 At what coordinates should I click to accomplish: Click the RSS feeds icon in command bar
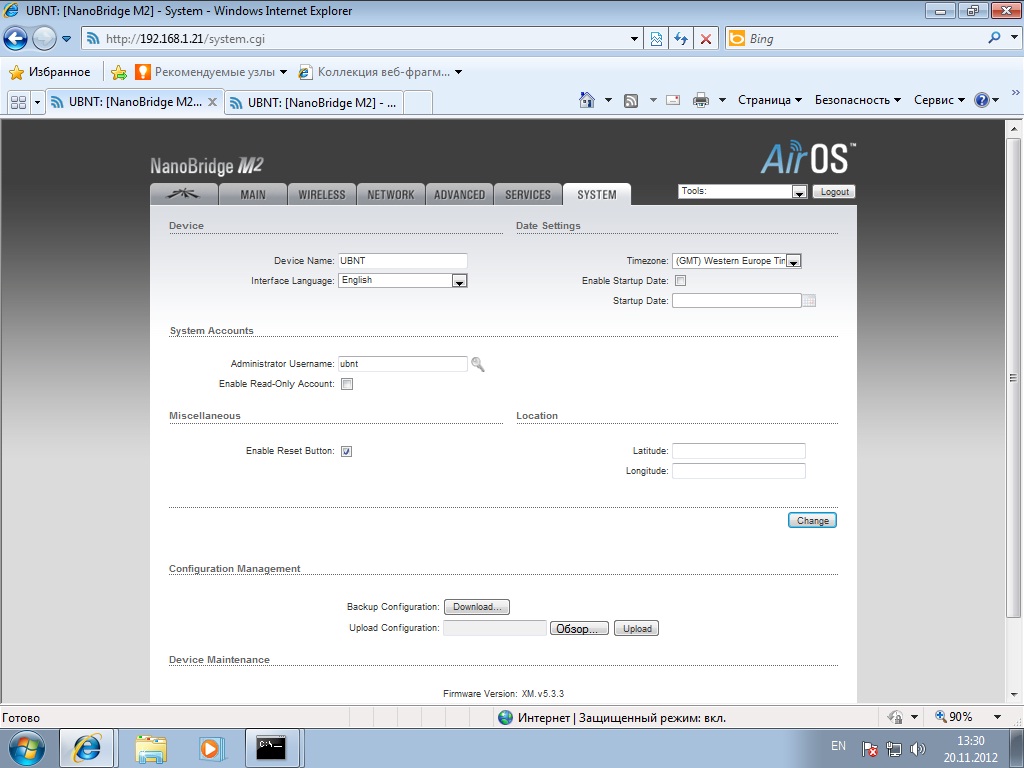631,101
